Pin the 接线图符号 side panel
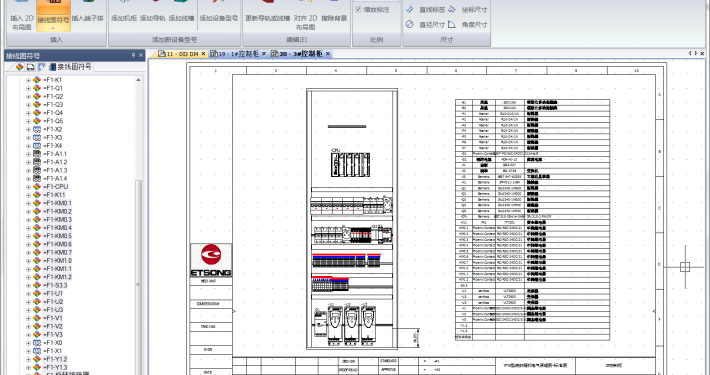Screen dimensions: 710x375 coord(133,55)
